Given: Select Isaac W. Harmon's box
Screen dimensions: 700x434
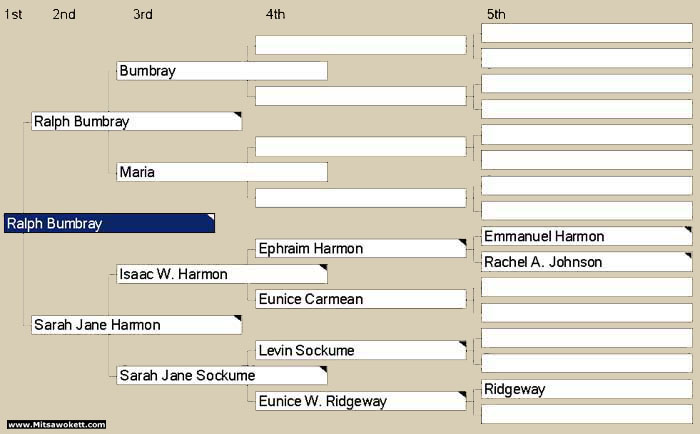Looking at the screenshot, I should [x=222, y=274].
